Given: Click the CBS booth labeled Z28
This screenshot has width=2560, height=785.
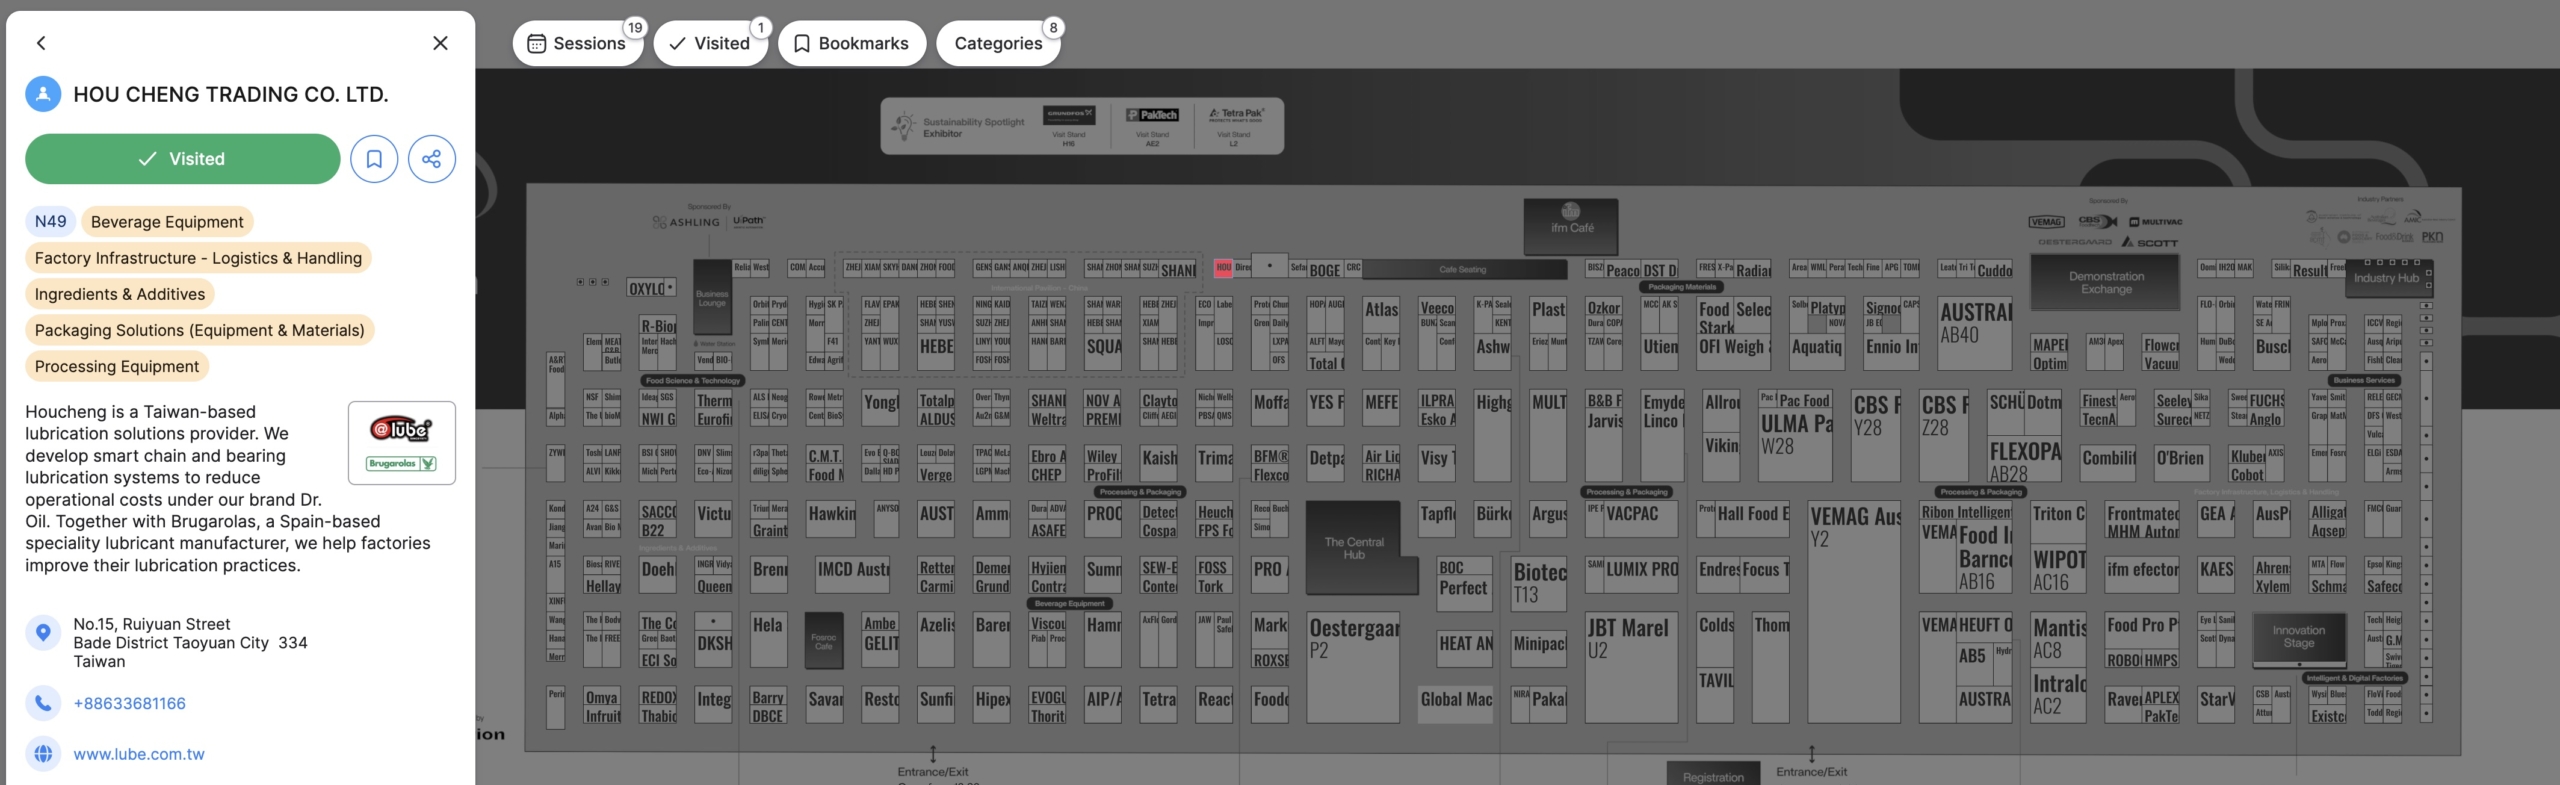Looking at the screenshot, I should [1944, 436].
